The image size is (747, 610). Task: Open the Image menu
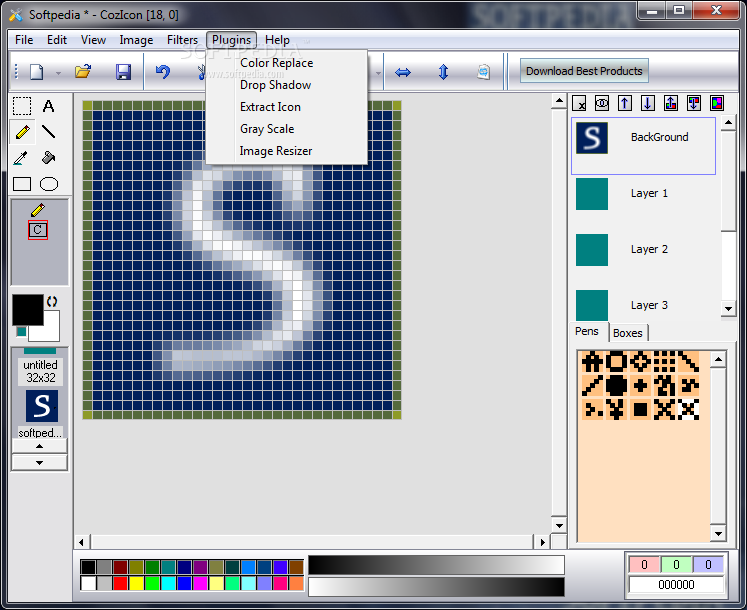(136, 40)
